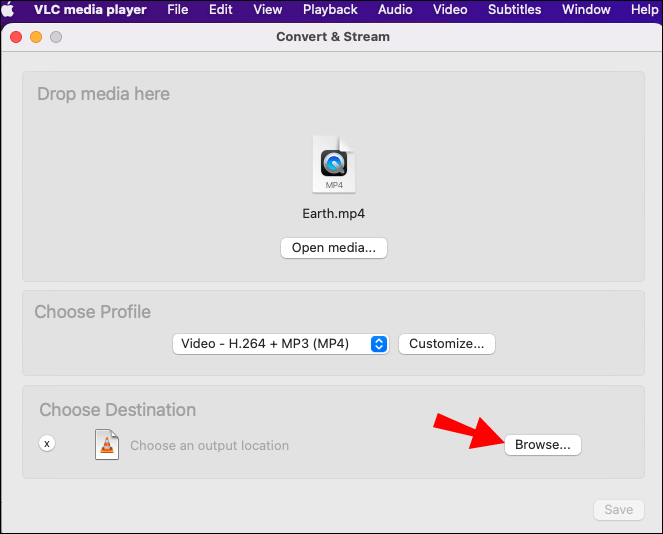Click the Open media... button

[x=334, y=248]
